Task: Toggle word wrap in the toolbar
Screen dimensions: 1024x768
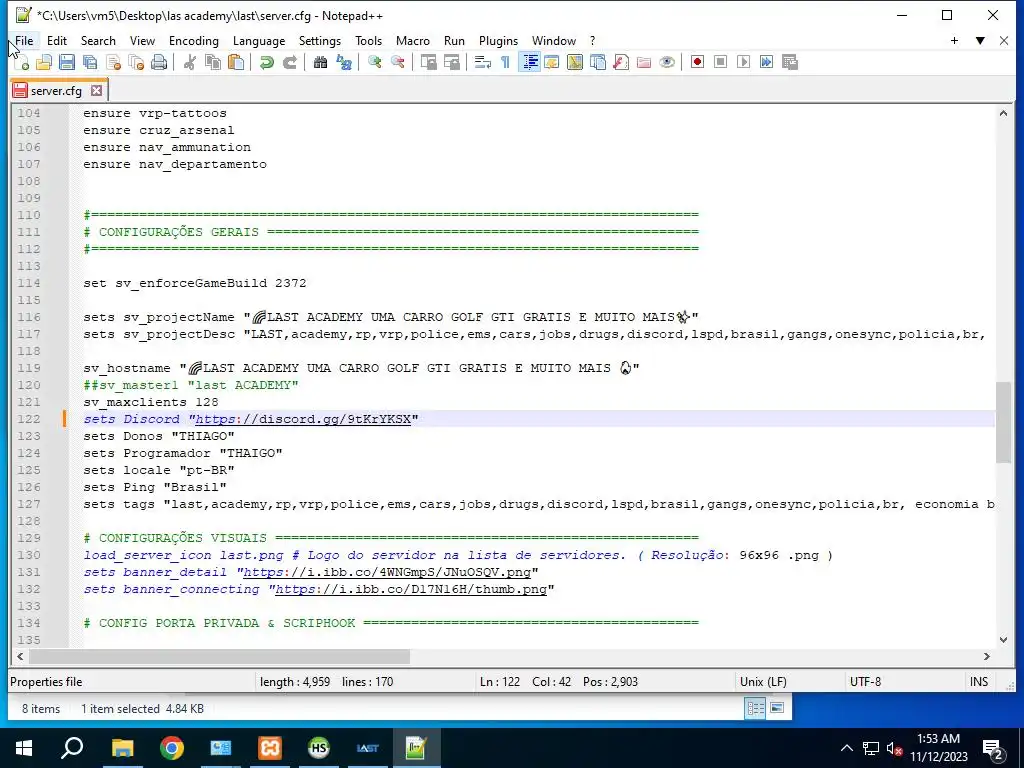Action: [x=483, y=62]
